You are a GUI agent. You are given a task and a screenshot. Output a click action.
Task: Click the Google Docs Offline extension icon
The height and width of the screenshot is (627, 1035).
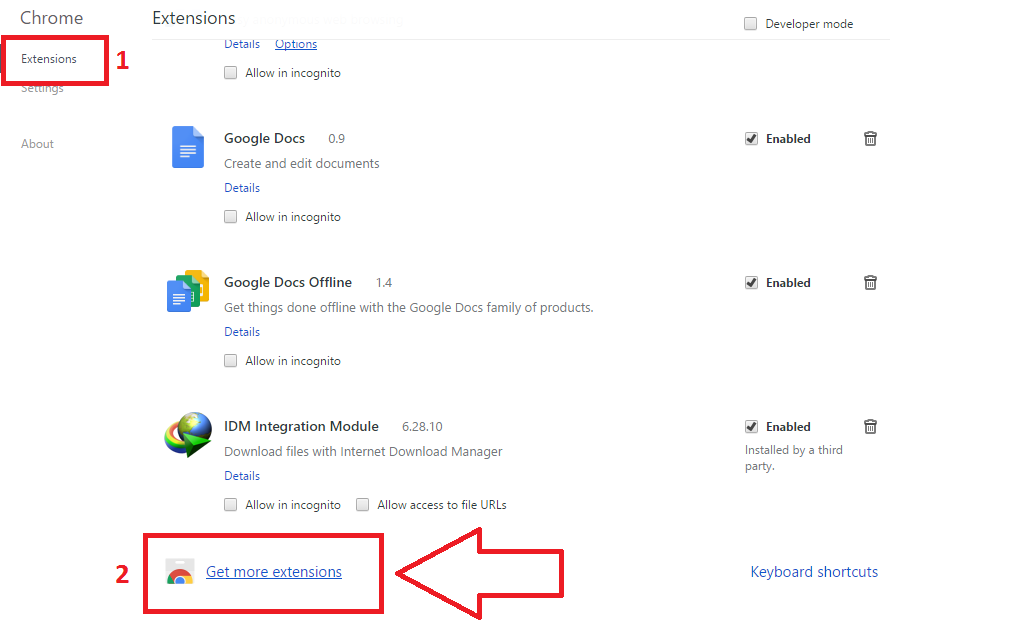(187, 290)
